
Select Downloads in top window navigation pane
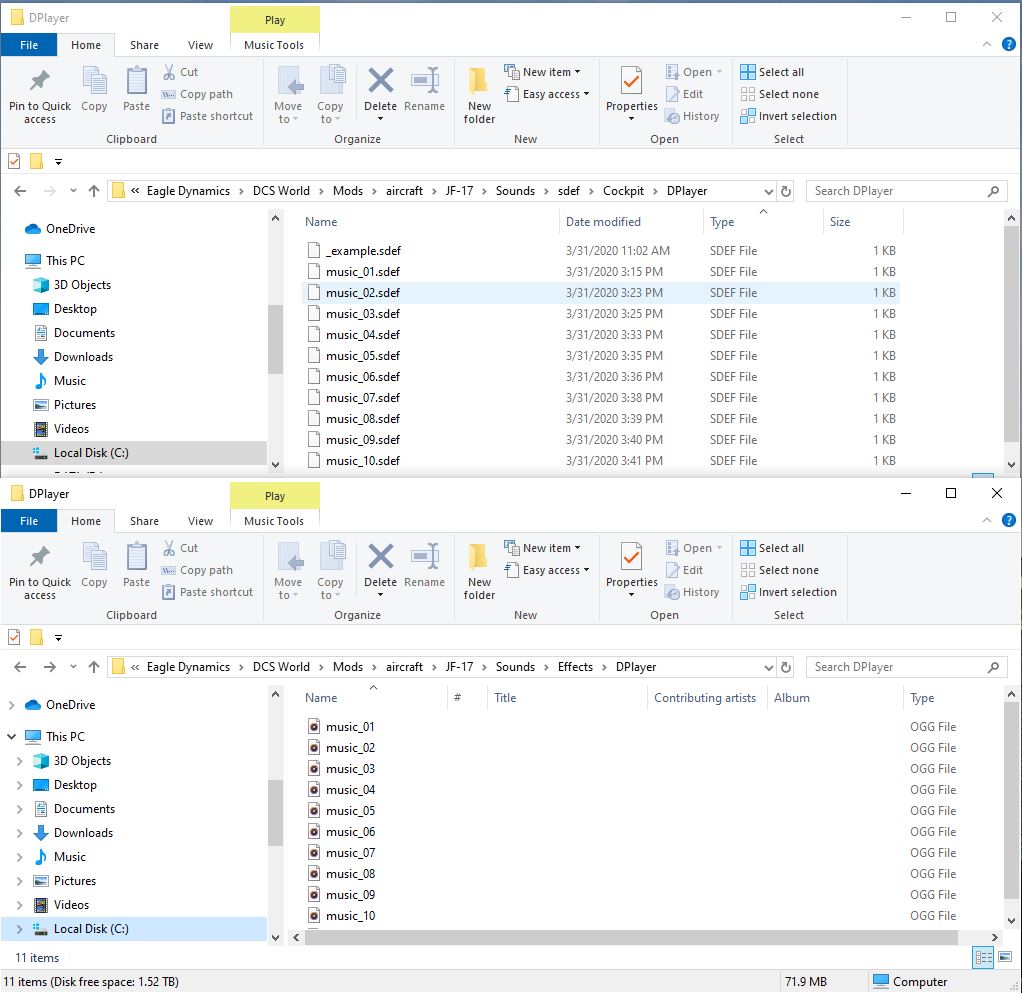[83, 357]
